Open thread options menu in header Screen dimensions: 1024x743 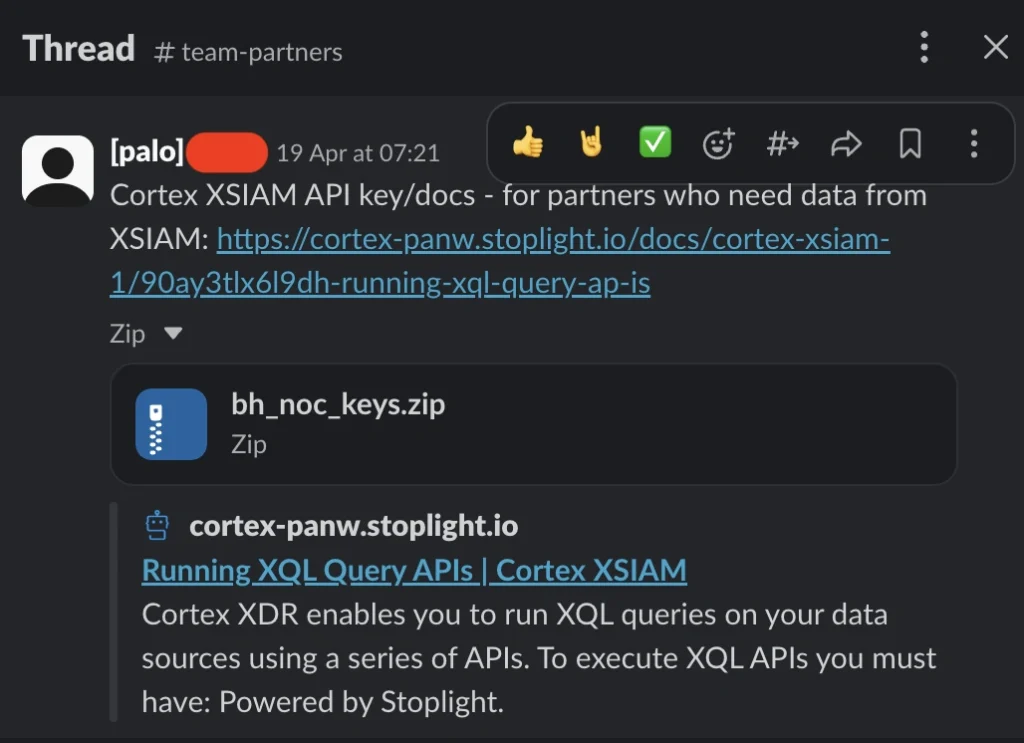click(924, 47)
